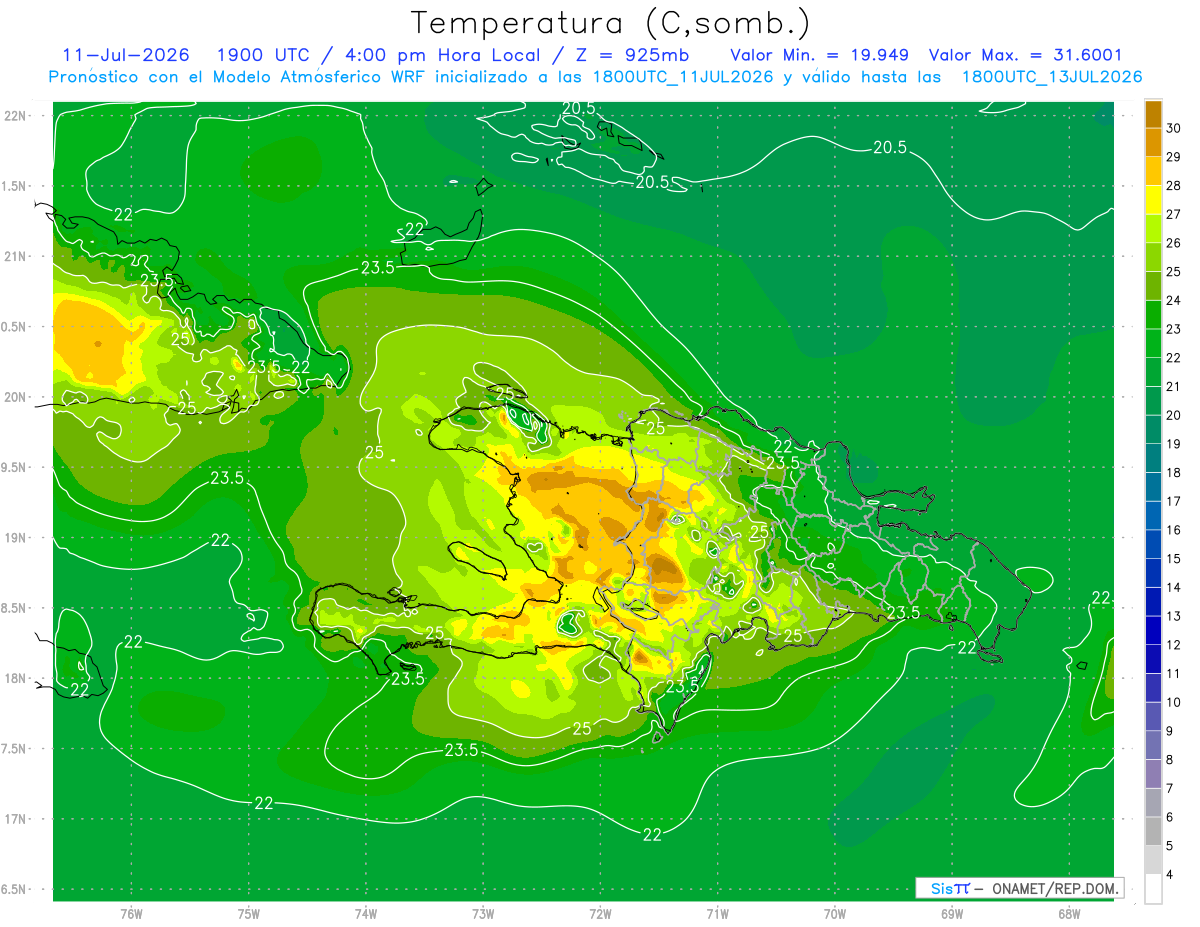This screenshot has height=927, width=1200.
Task: Click color scale label '10'
Action: point(1175,702)
